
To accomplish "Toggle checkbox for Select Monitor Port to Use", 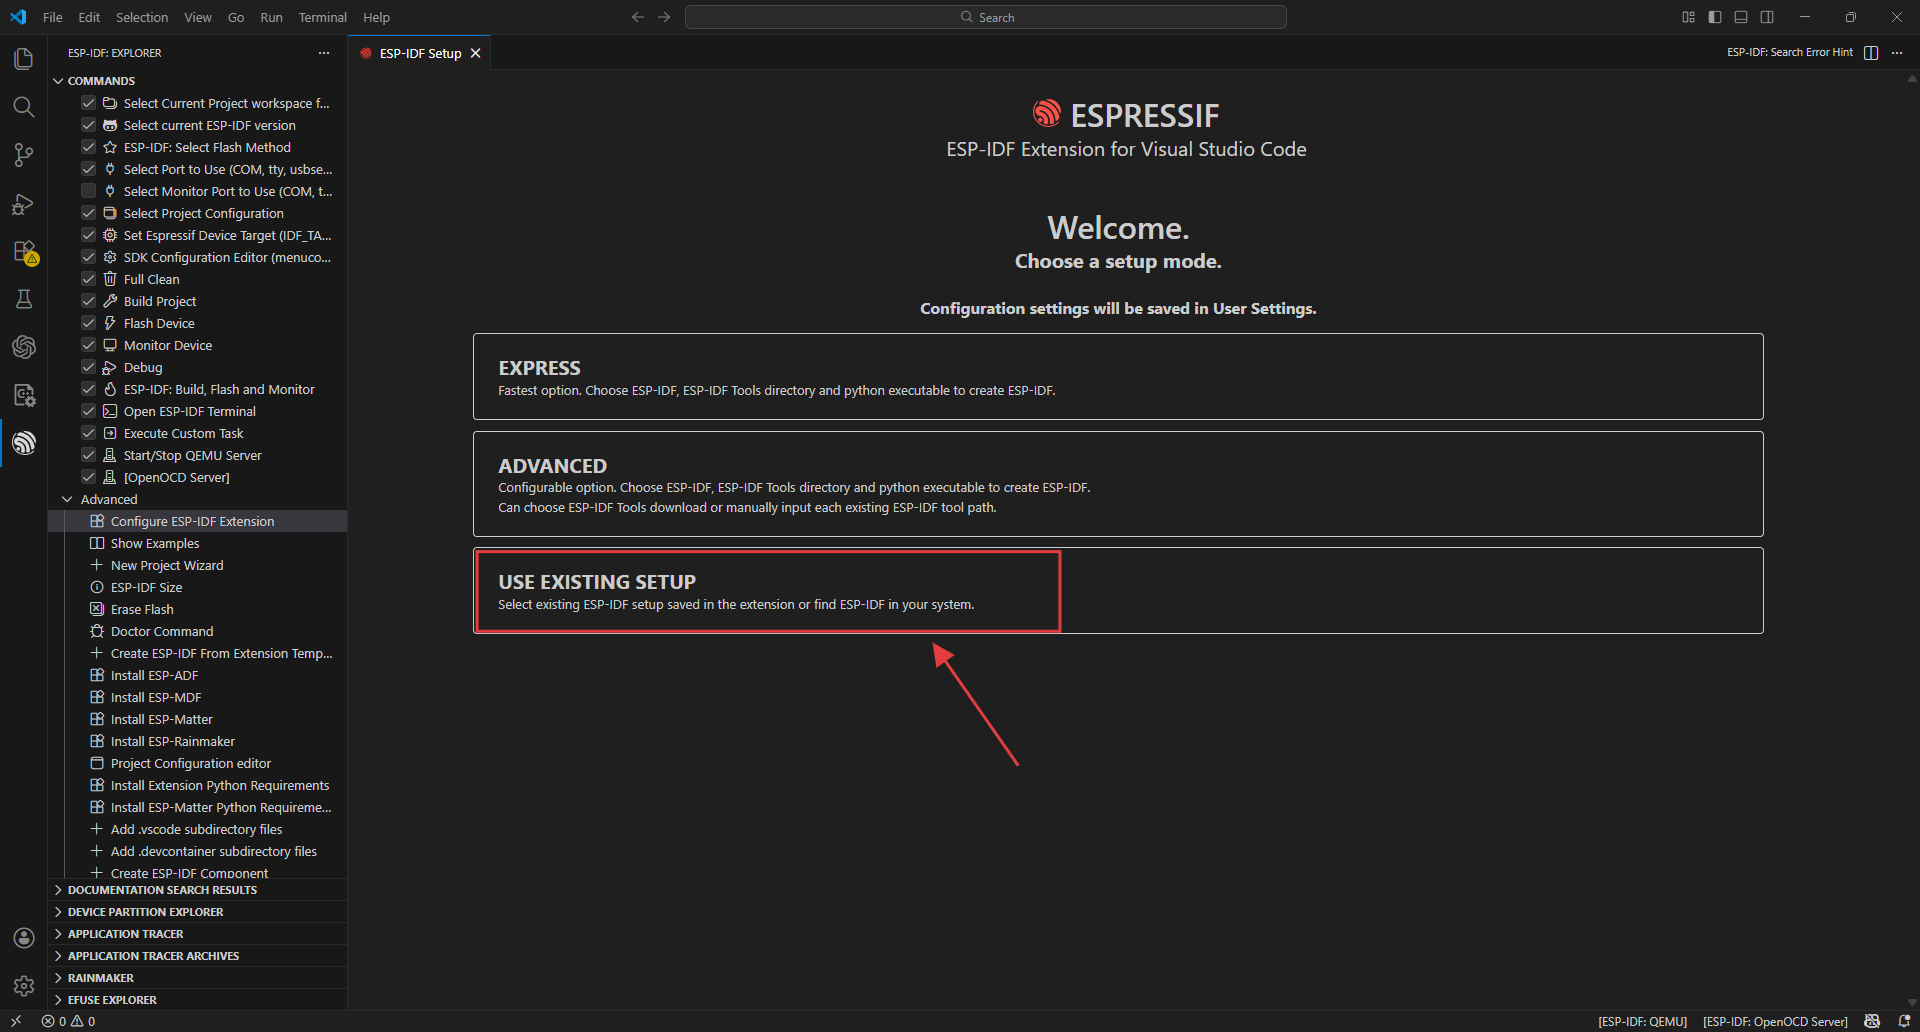I will 88,191.
